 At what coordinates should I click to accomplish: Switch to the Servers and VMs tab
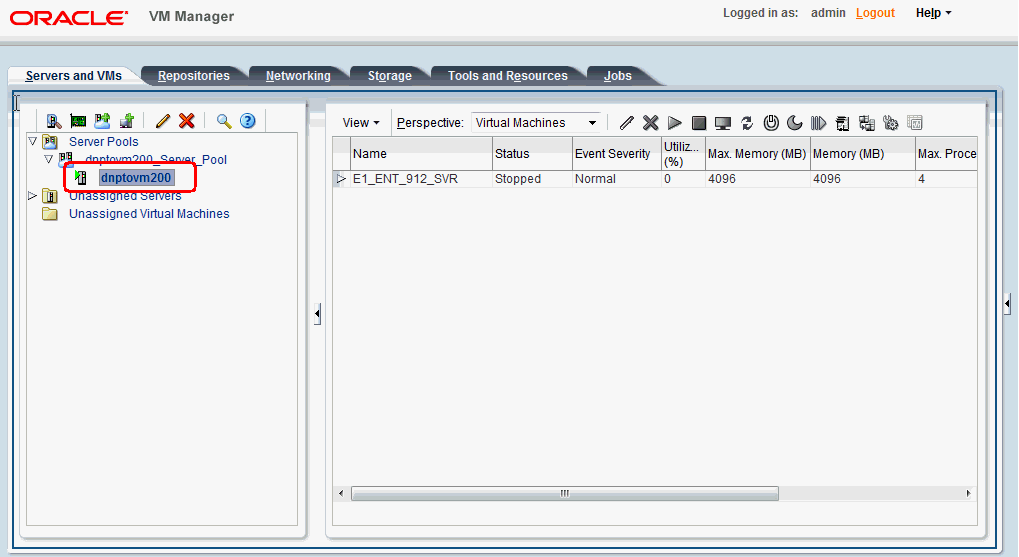73,76
